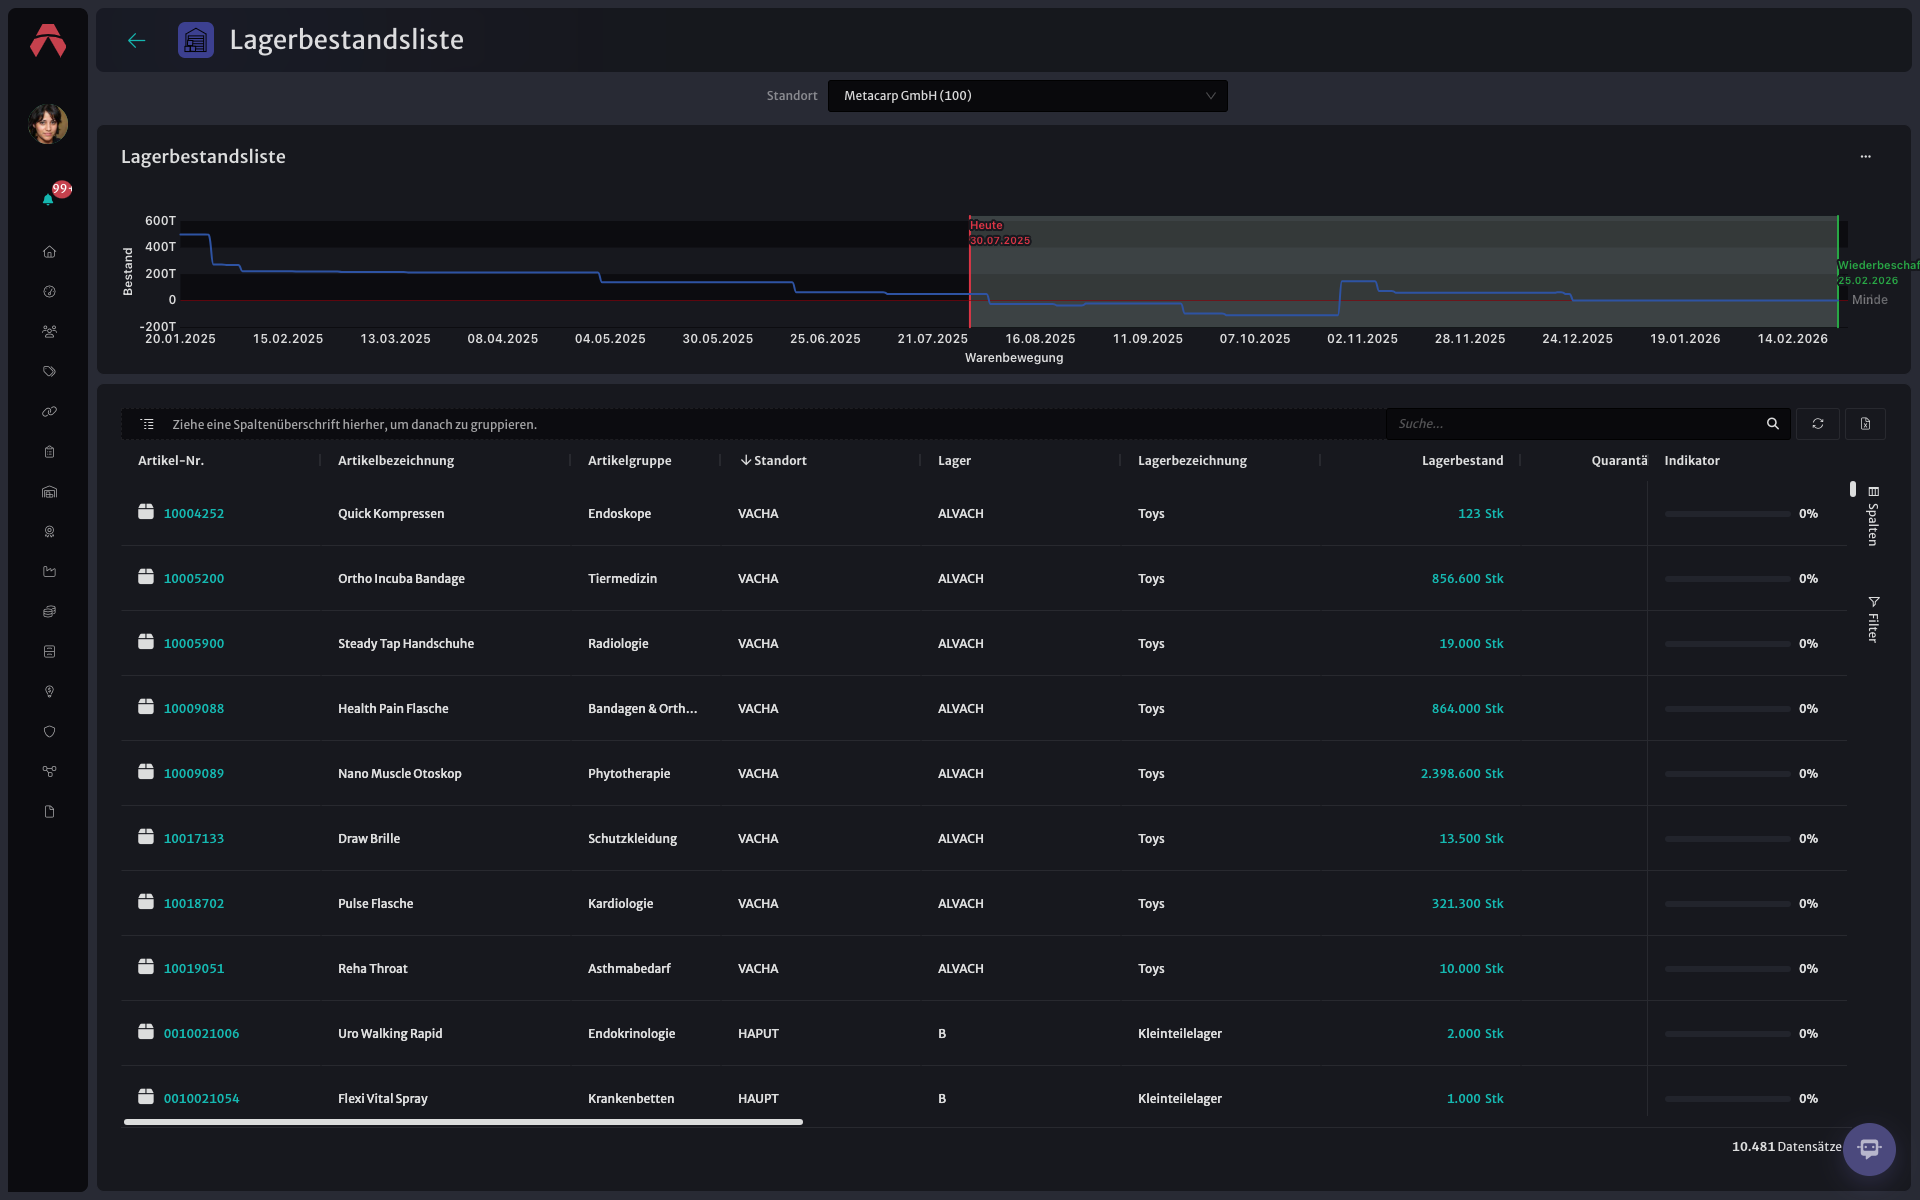The image size is (1920, 1200).
Task: Open article link 0010021006
Action: 201,1033
